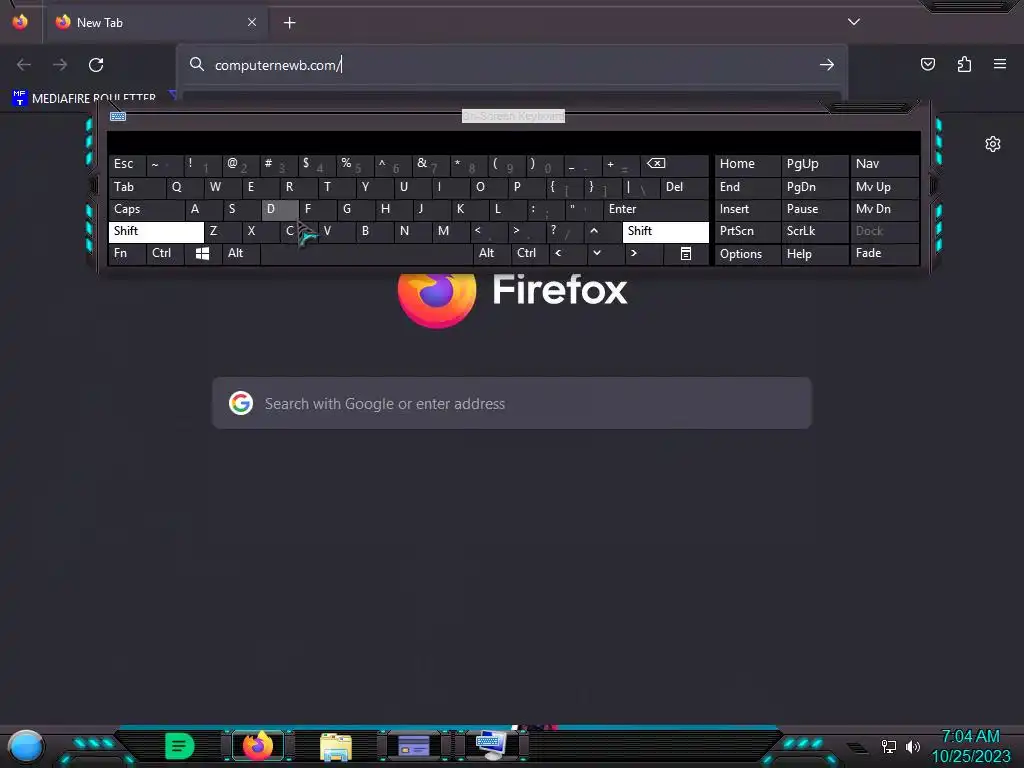Toggle the Fn key
Screen dimensions: 1024x768
click(127, 253)
